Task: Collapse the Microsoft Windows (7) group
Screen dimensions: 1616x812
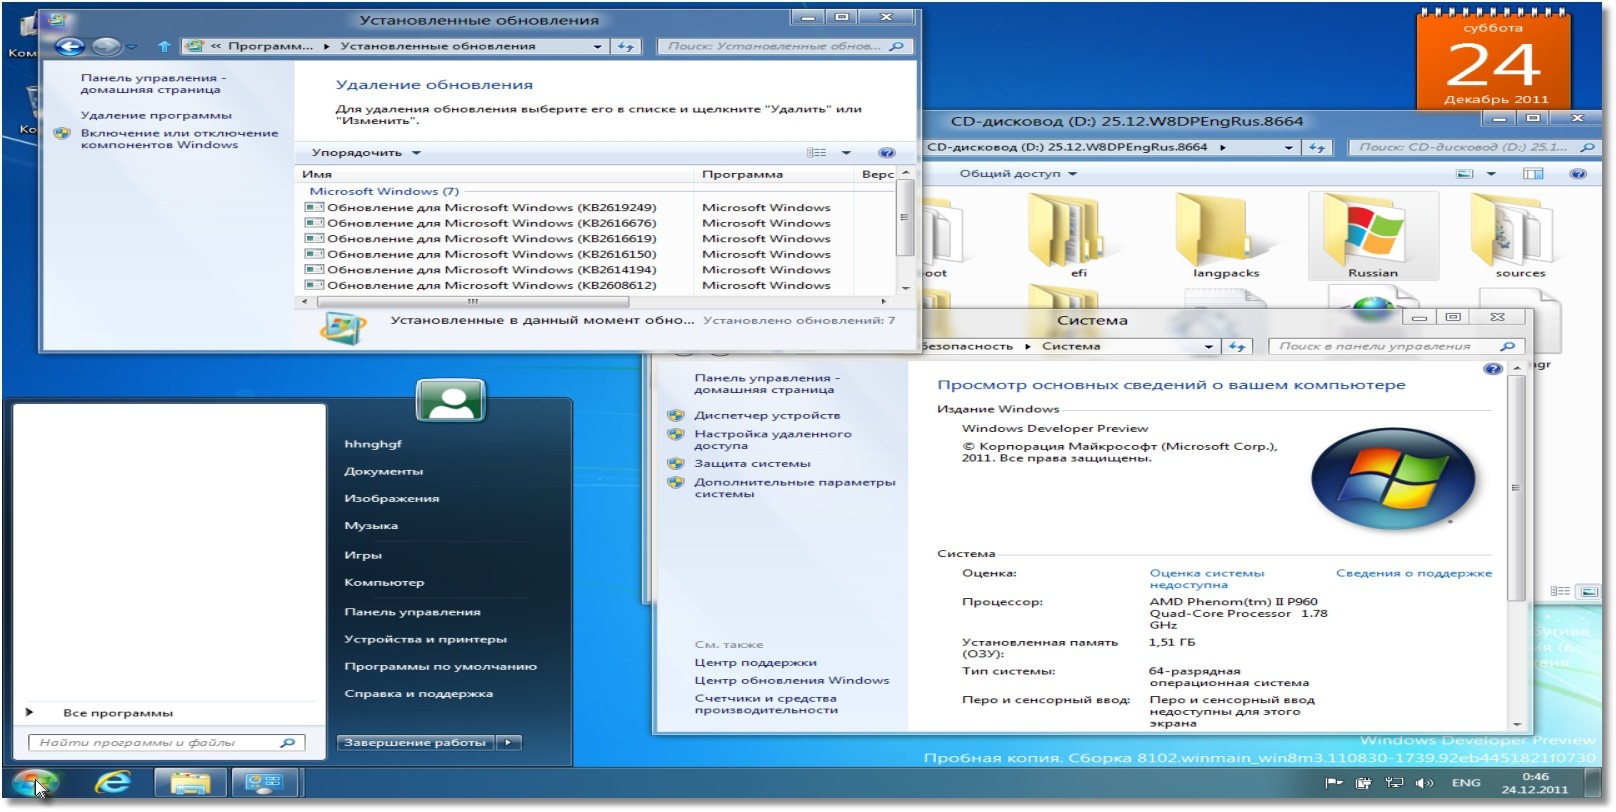Action: pyautogui.click(x=384, y=191)
